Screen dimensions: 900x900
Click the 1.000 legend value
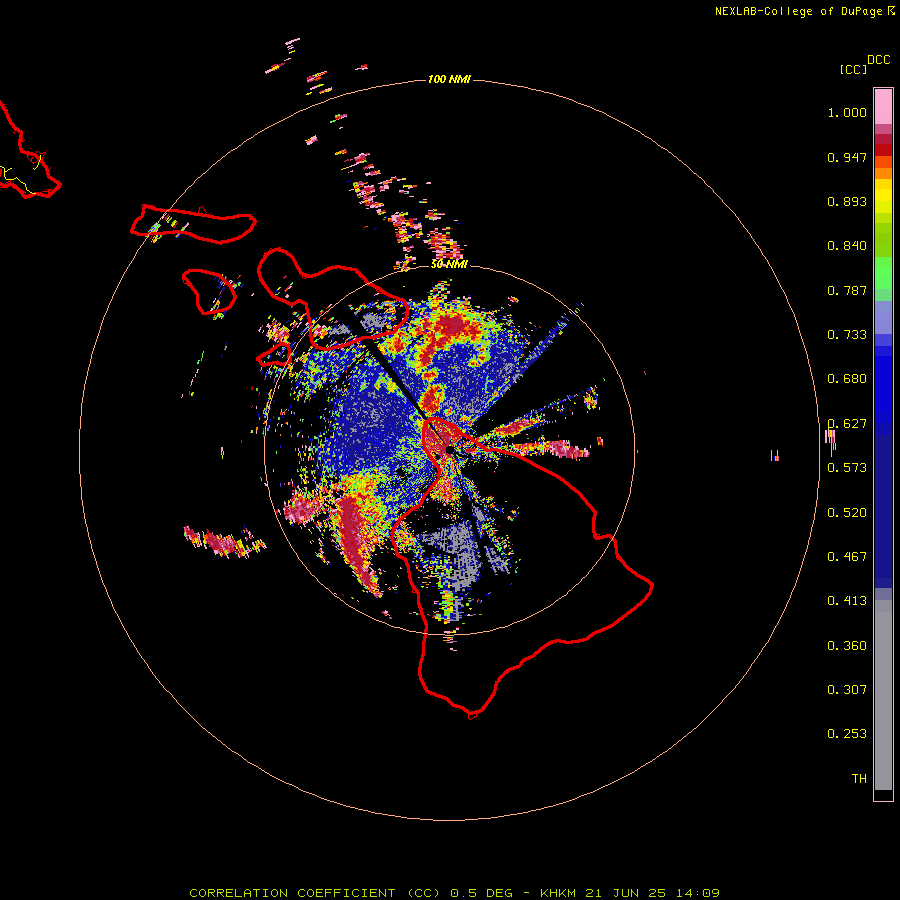tap(847, 112)
